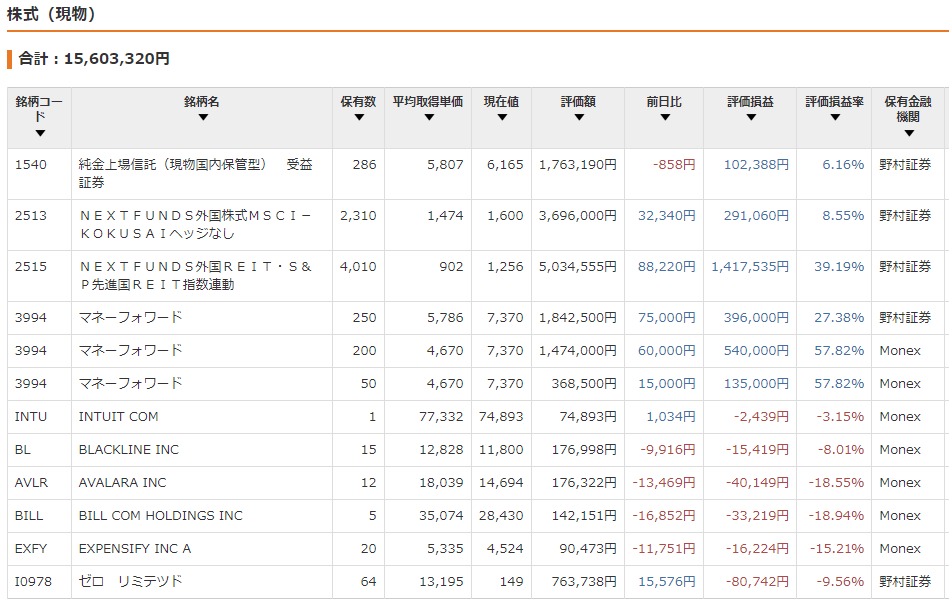This screenshot has width=949, height=604.
Task: Sort by 評価損益 column arrow
Action: click(751, 117)
